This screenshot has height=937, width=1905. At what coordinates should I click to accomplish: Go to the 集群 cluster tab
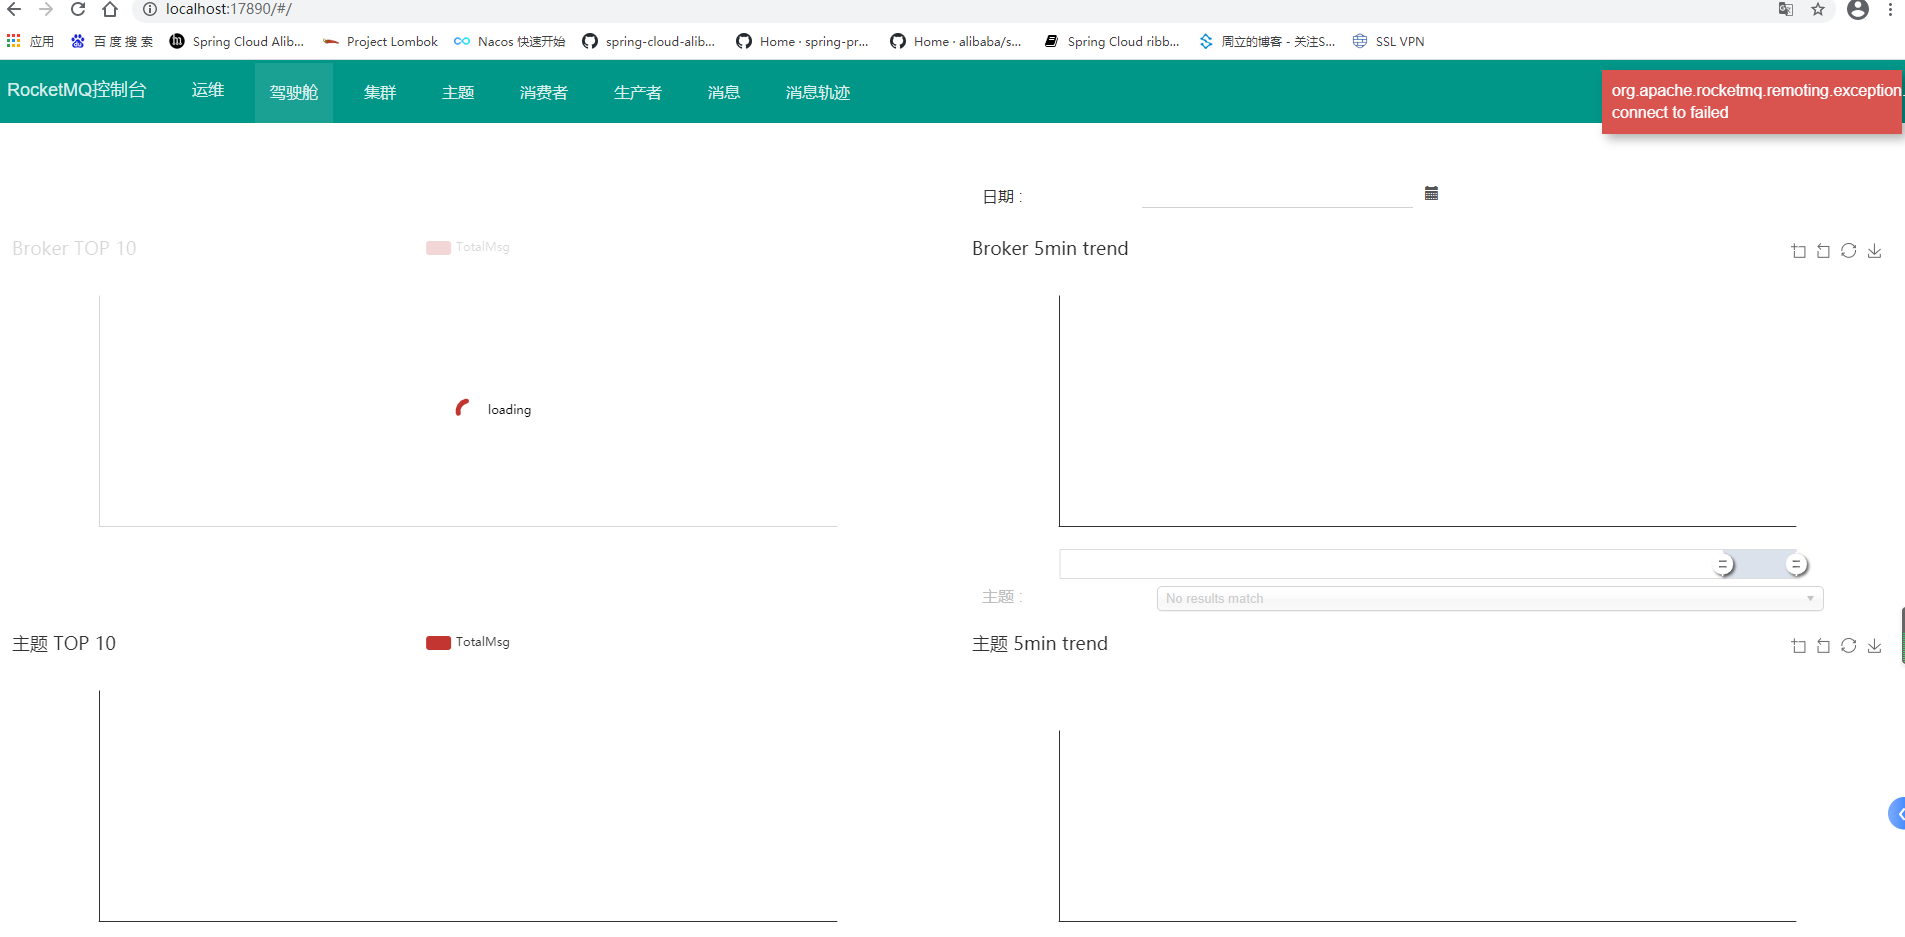point(380,92)
